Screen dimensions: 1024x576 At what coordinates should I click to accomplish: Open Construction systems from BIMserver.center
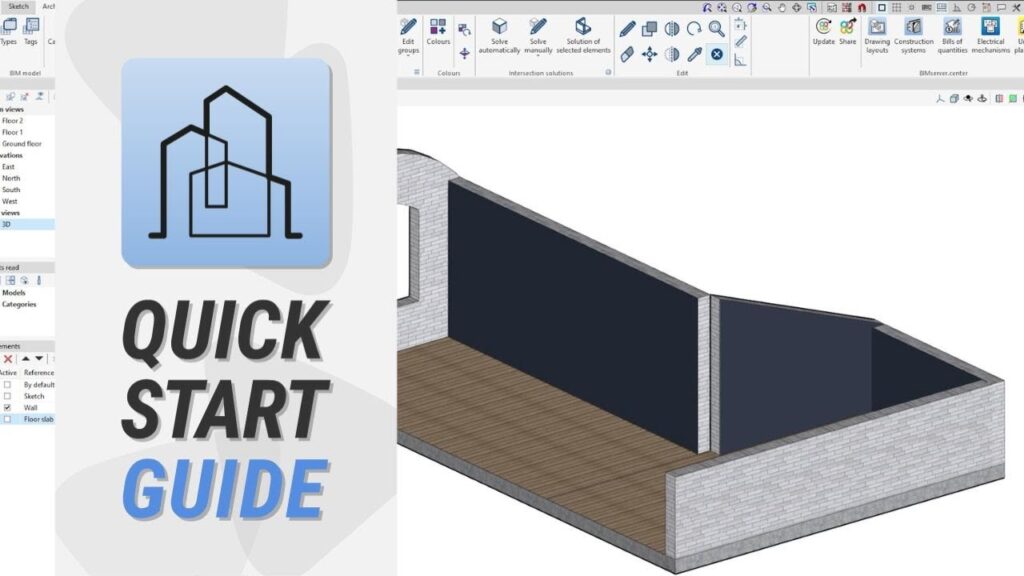[x=913, y=27]
